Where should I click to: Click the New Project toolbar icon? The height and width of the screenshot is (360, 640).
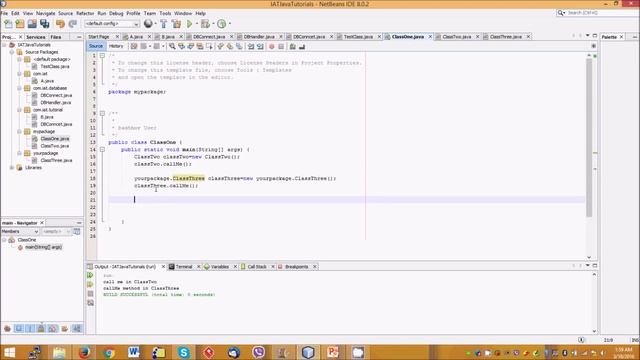pyautogui.click(x=20, y=24)
